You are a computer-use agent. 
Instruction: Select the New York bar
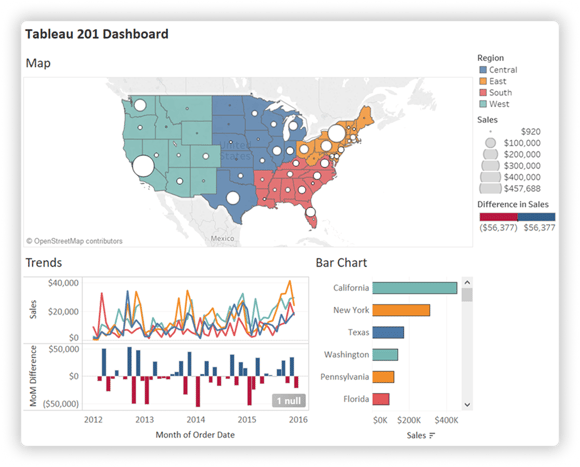401,310
